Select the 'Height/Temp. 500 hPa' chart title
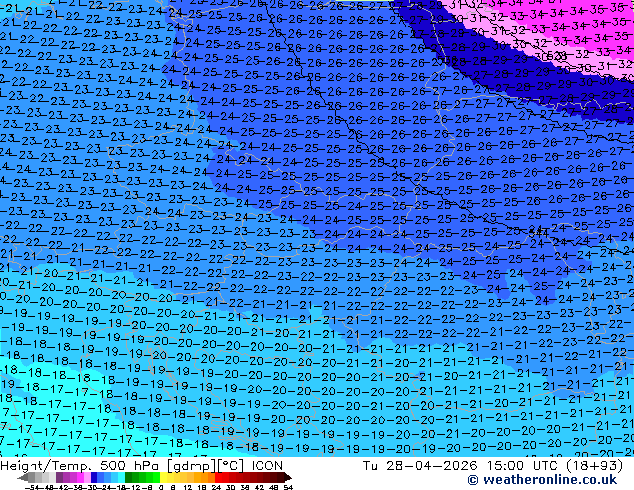 point(80,466)
